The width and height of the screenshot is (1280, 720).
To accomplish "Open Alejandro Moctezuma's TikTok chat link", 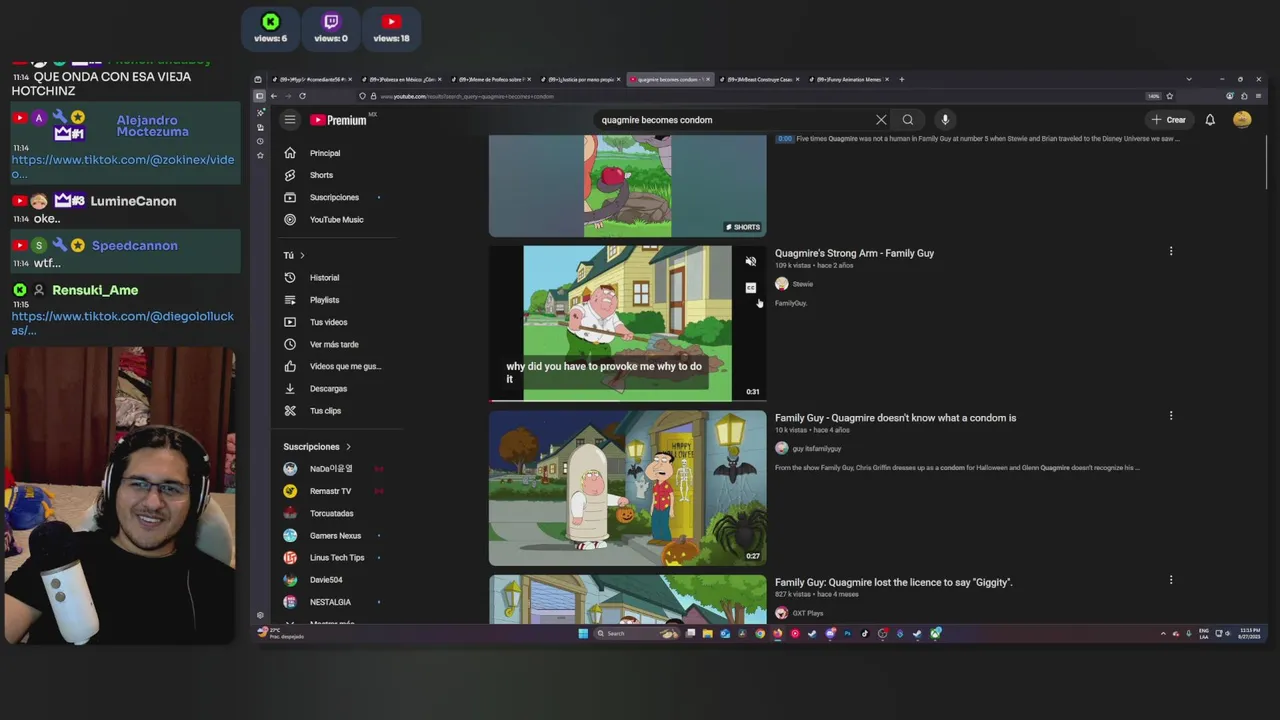I will pos(123,166).
